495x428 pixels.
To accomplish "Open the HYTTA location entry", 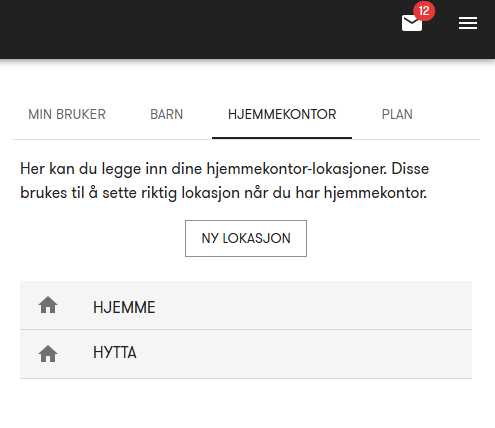I will click(x=246, y=354).
